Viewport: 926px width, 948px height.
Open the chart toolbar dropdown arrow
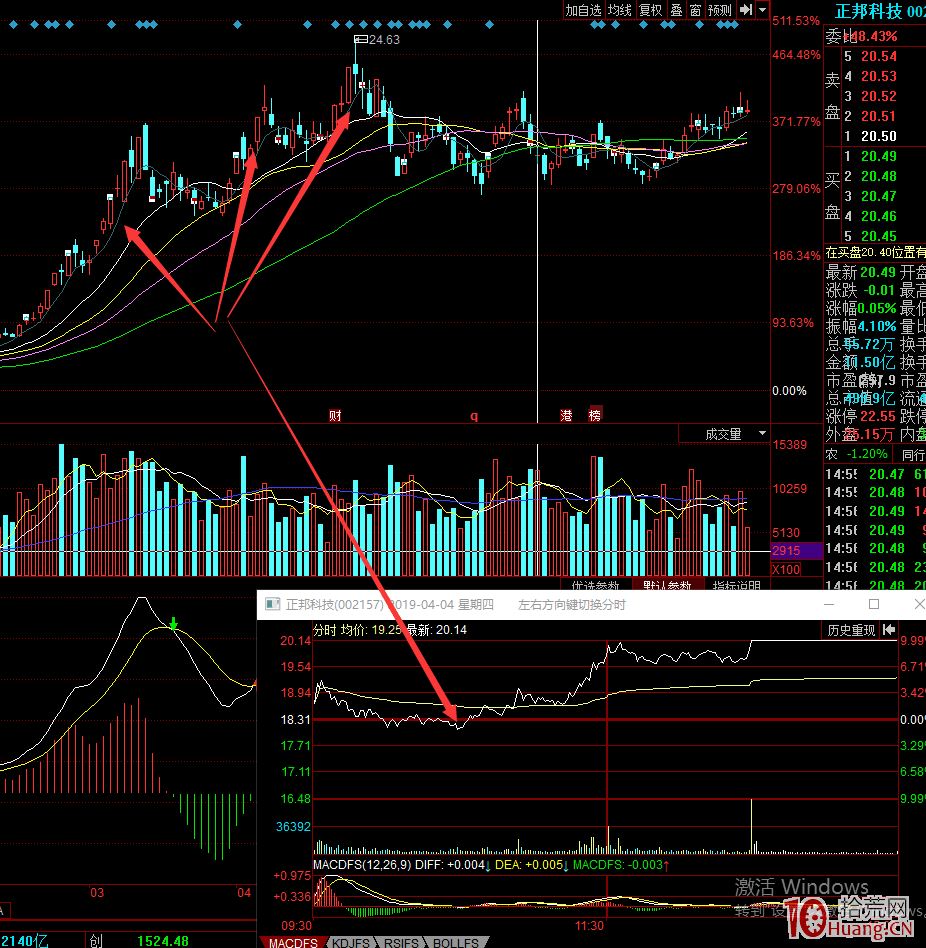coord(763,10)
